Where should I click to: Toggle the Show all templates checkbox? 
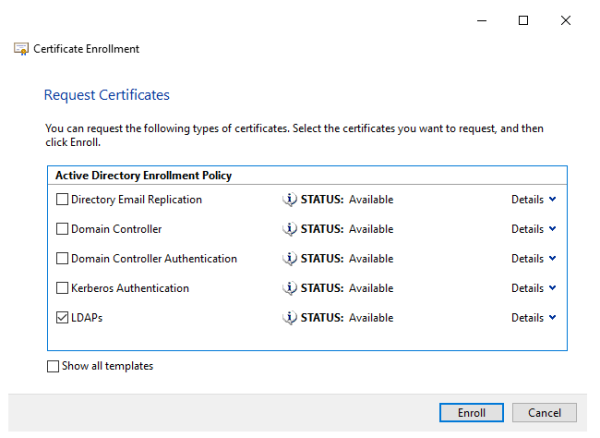click(x=53, y=366)
